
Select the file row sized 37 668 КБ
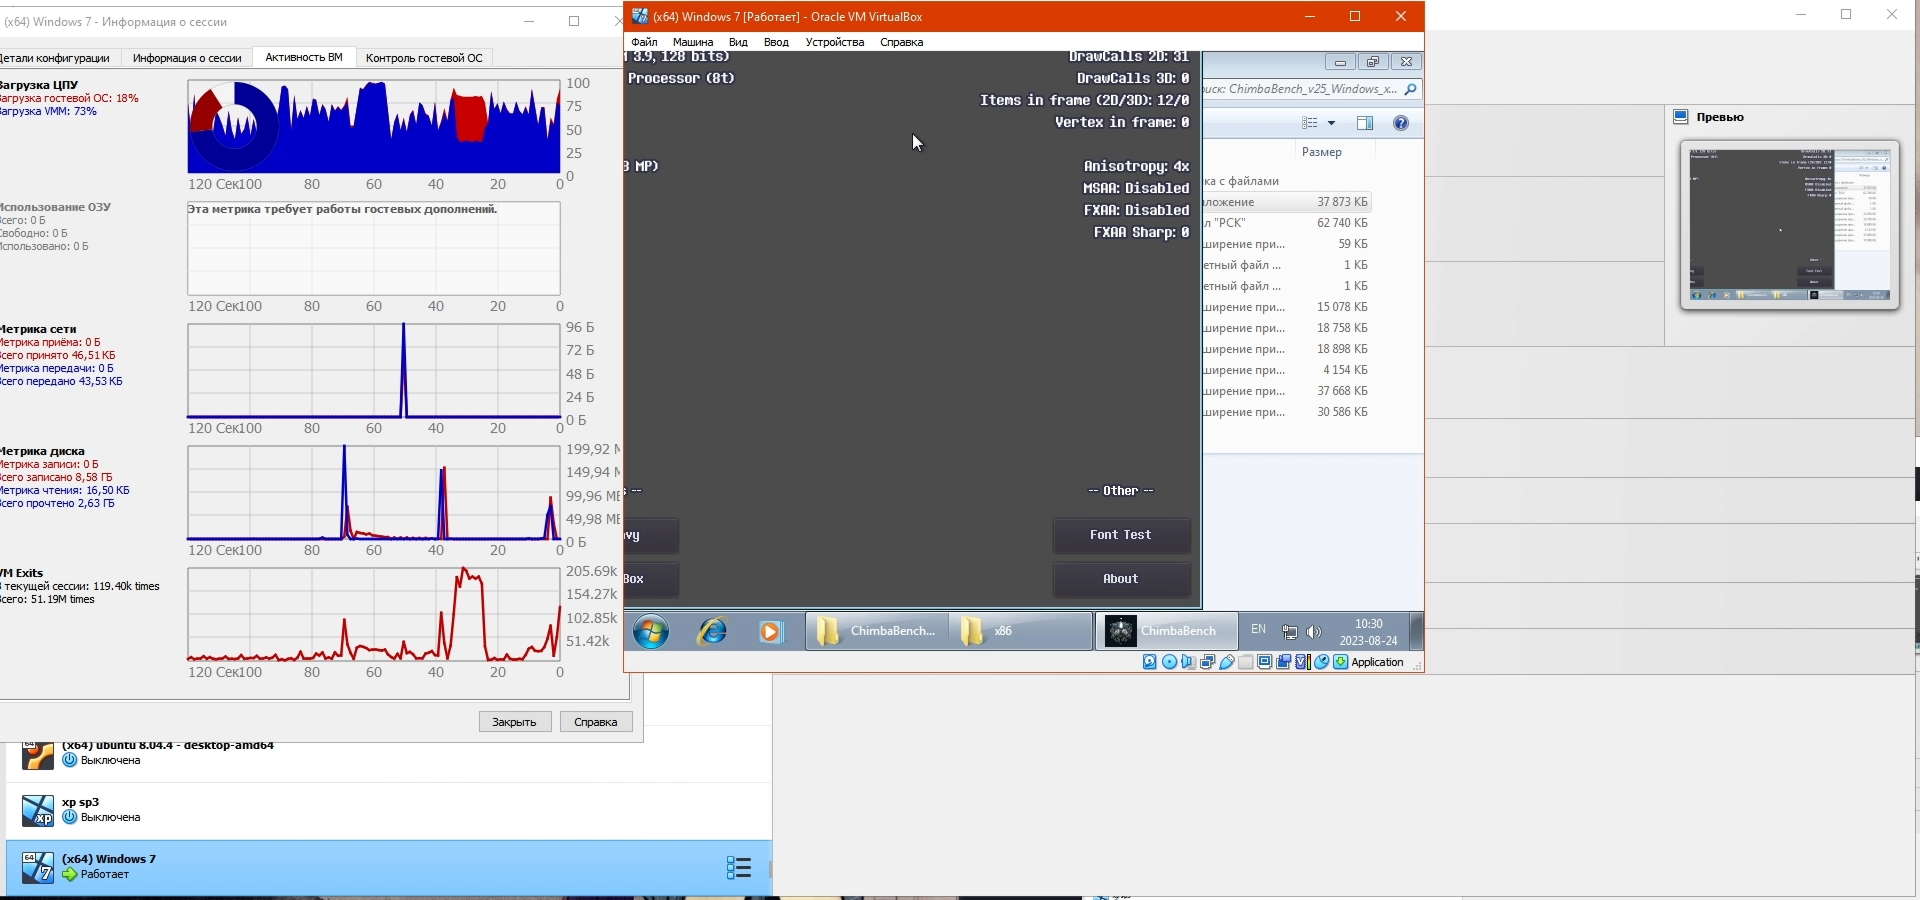tap(1286, 391)
